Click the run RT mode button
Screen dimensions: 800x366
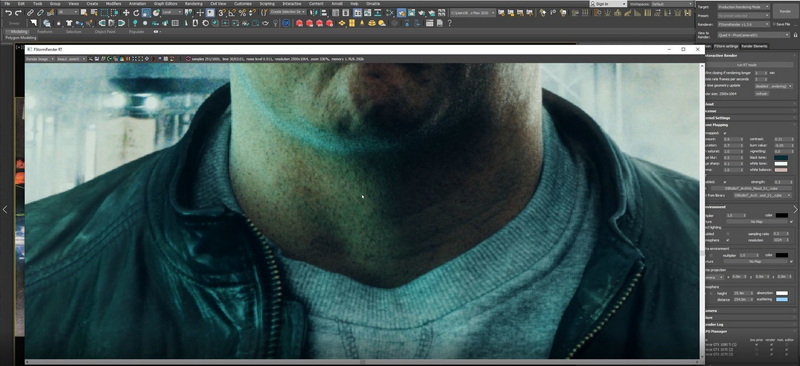click(746, 65)
